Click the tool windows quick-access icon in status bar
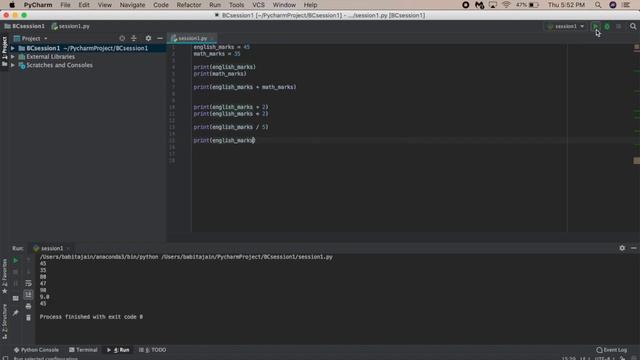This screenshot has height=360, width=640. (5, 358)
